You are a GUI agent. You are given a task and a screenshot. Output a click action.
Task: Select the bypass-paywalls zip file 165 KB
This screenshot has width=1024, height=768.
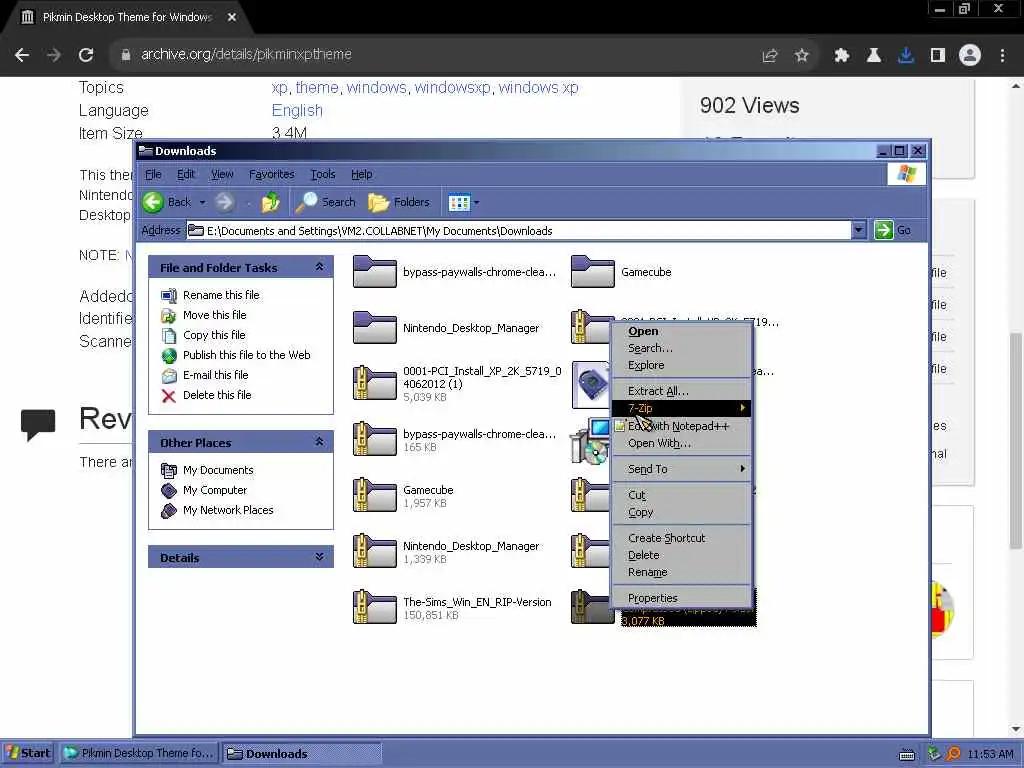coord(375,440)
